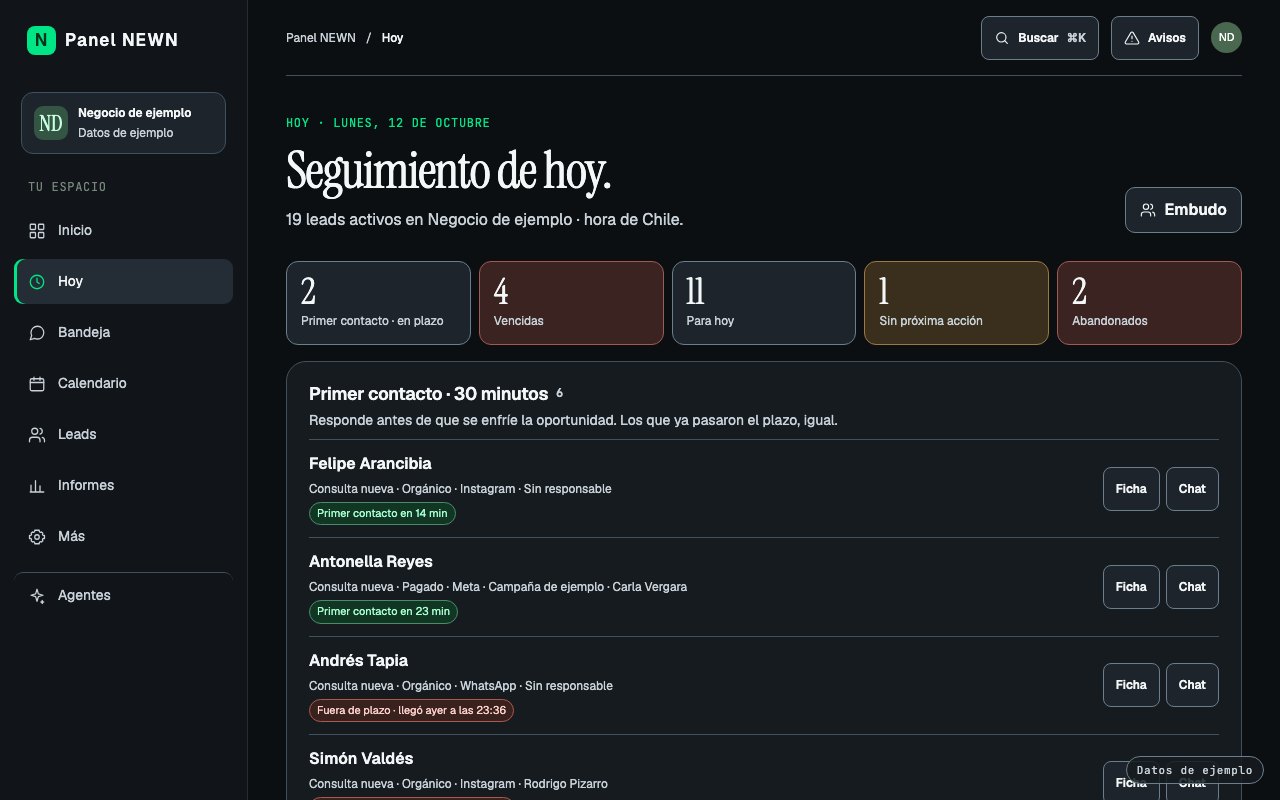Screen dimensions: 1280x800
Task: Click the people icon in Embudo button
Action: click(x=1148, y=210)
